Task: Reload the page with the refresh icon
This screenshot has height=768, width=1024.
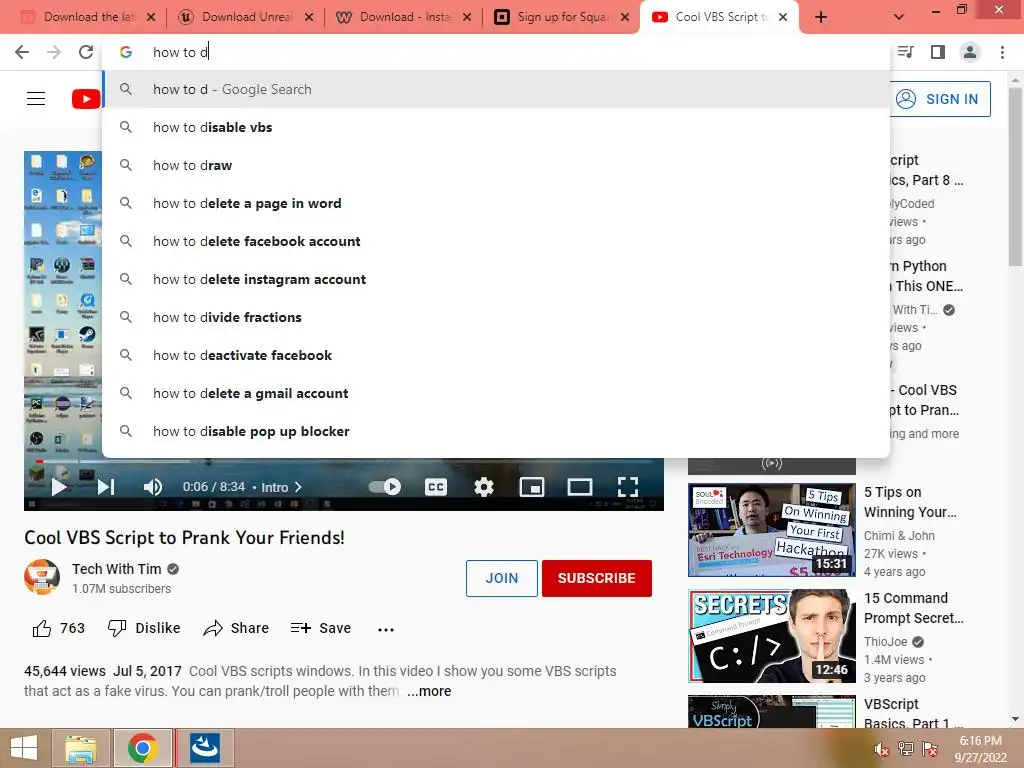Action: coord(86,52)
